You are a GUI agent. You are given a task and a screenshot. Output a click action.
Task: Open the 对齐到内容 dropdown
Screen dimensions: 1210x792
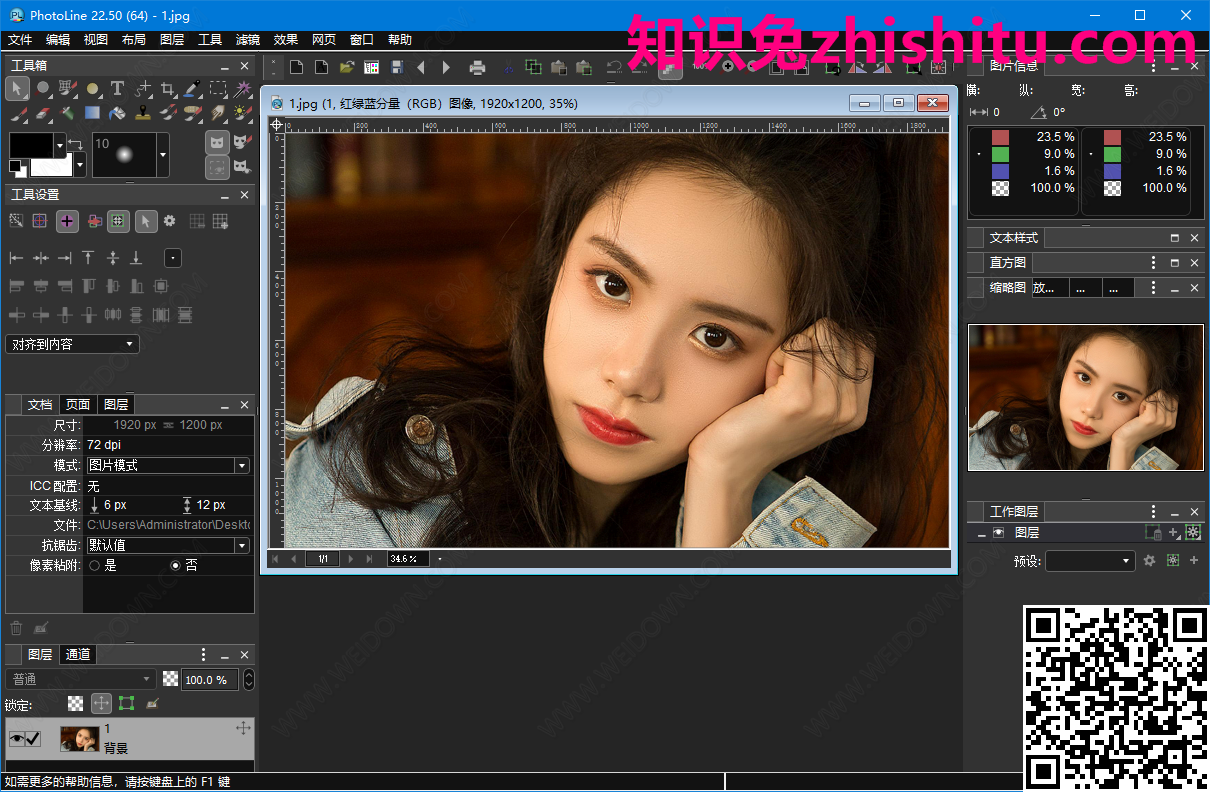[x=72, y=344]
